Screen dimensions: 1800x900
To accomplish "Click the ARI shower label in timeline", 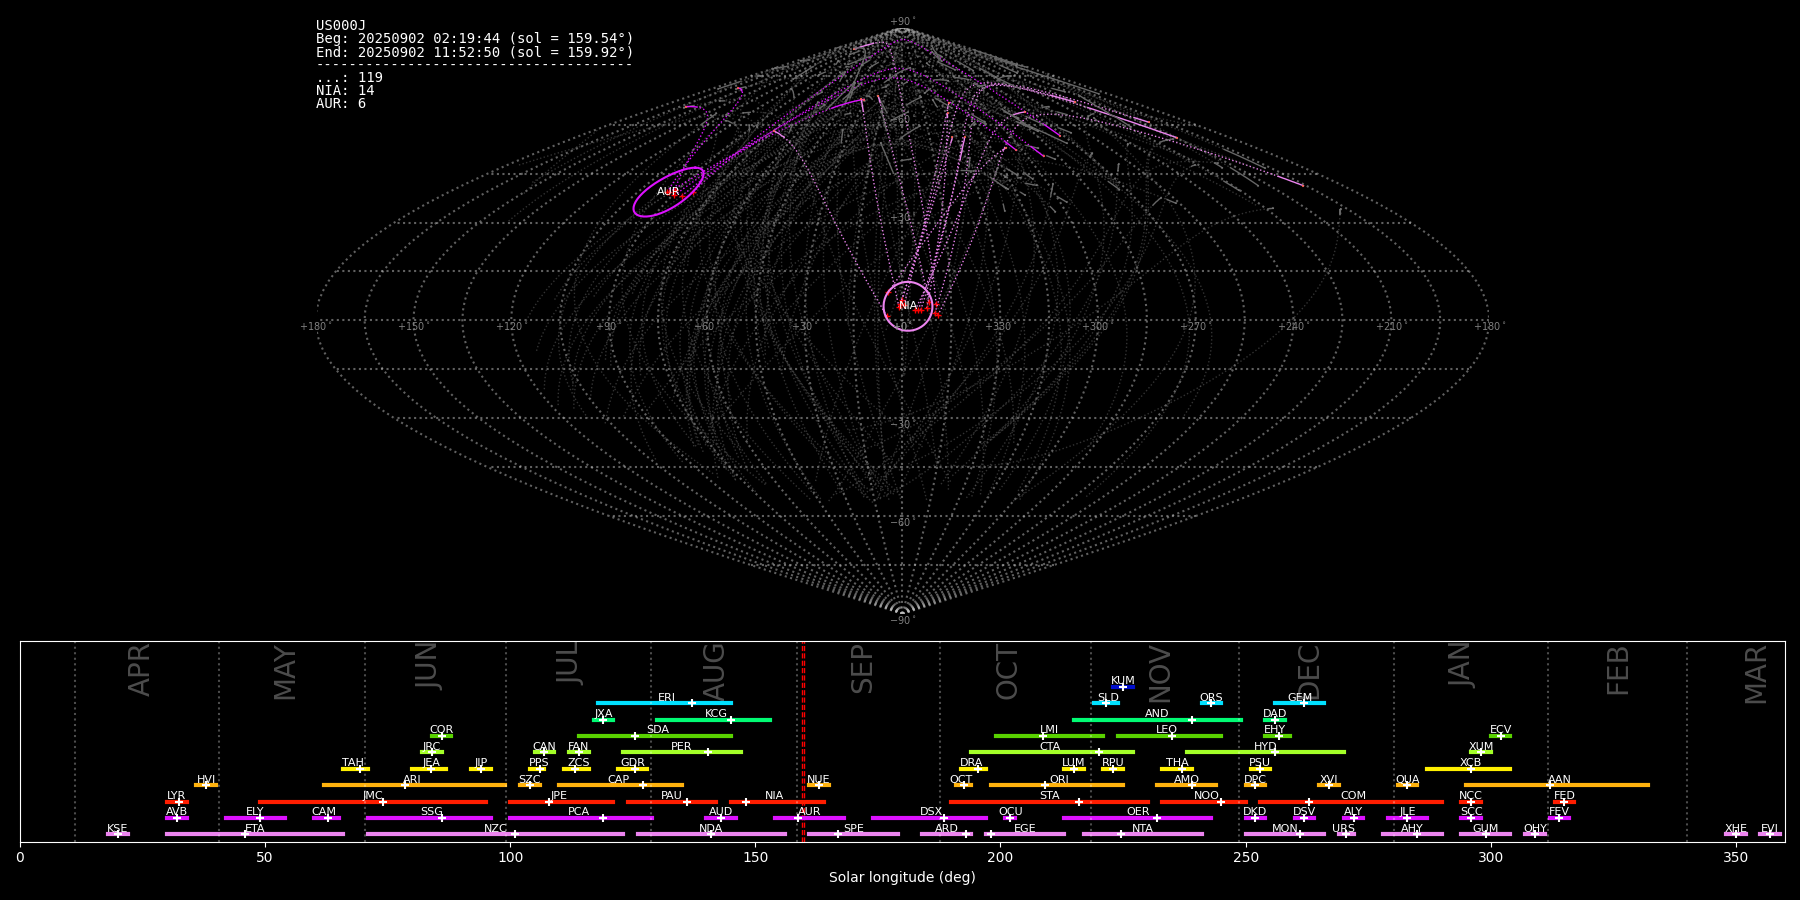I will 411,779.
